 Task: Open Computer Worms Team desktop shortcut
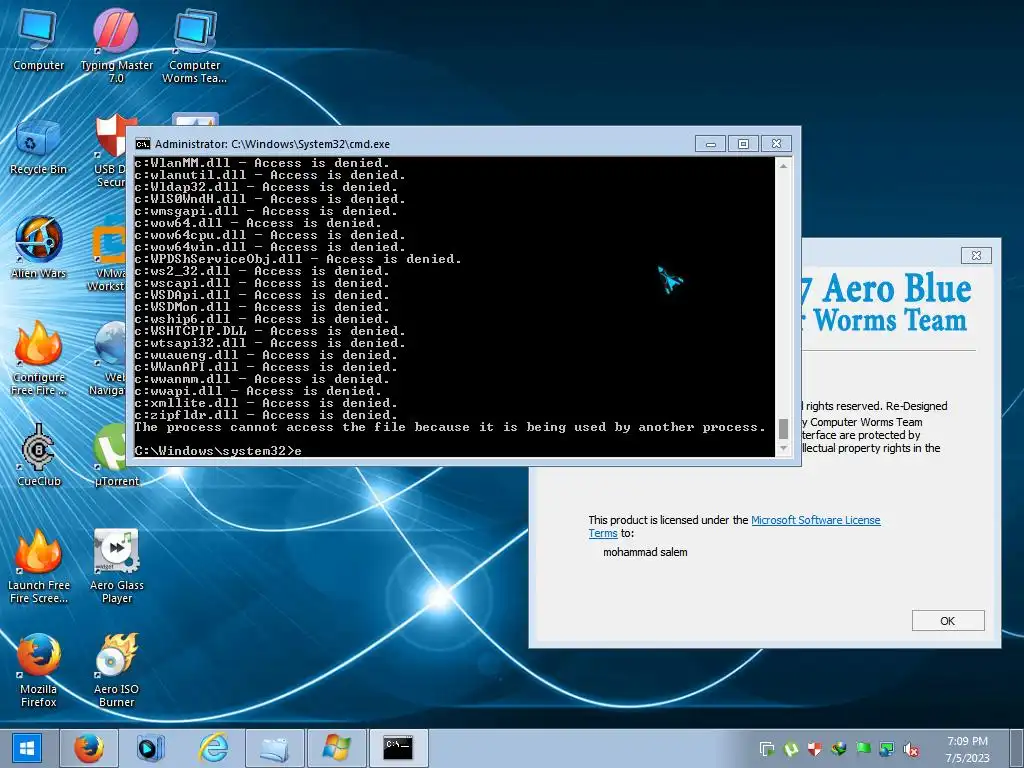194,44
